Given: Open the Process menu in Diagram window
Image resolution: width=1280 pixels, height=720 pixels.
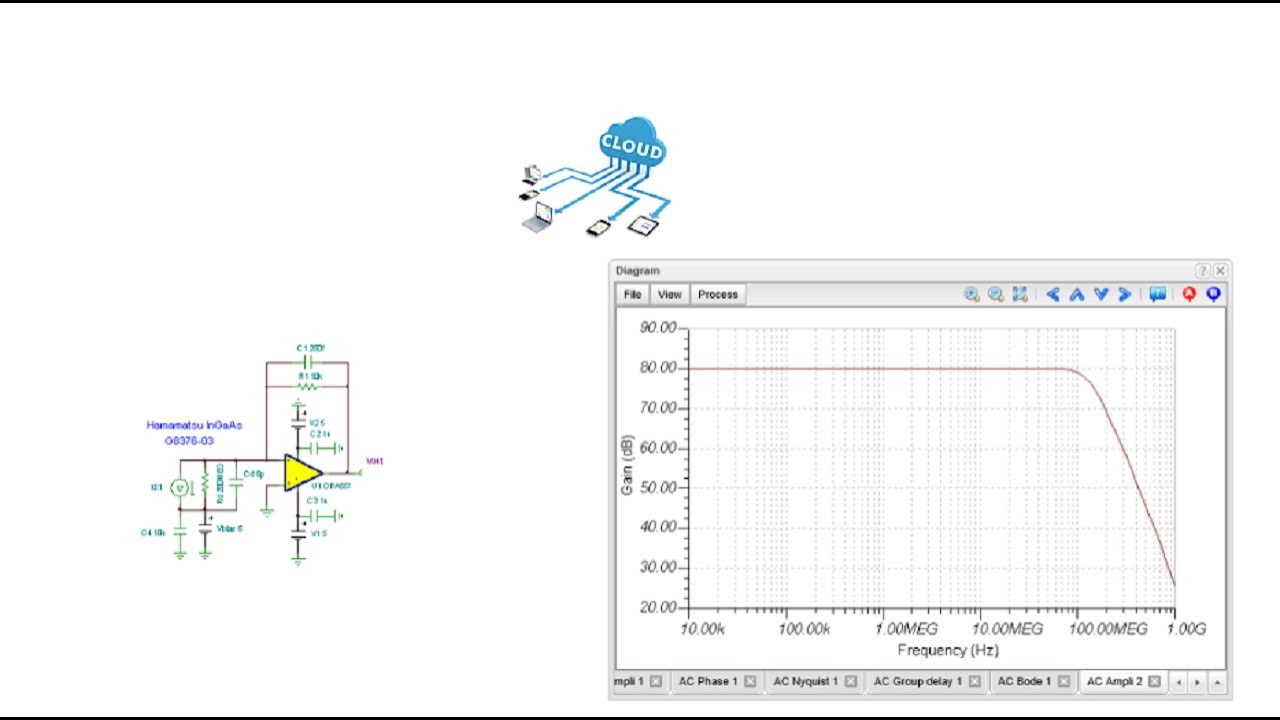Looking at the screenshot, I should (x=717, y=294).
